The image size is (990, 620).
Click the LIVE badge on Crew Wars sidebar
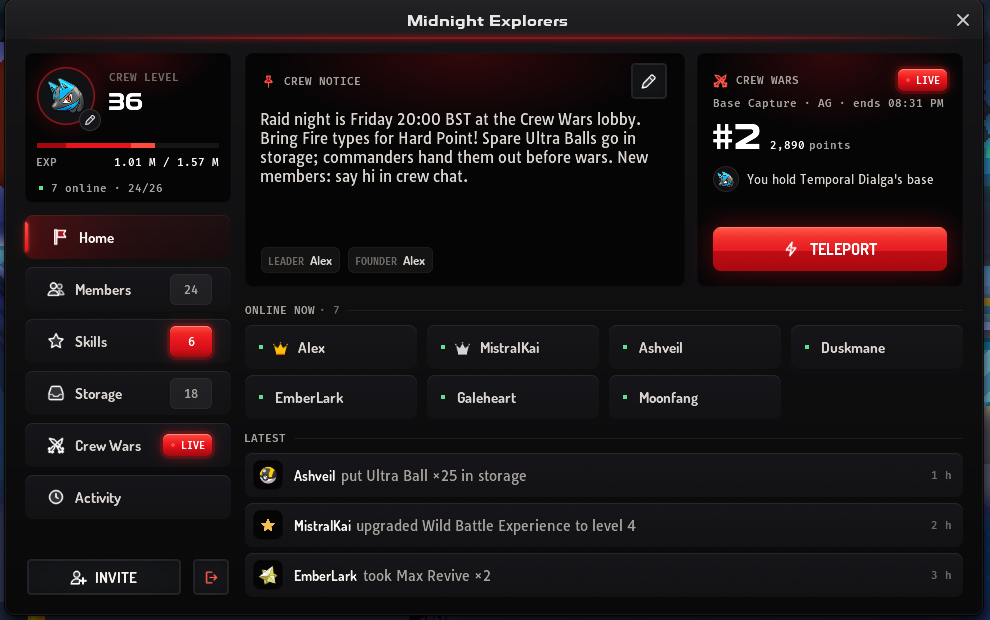click(x=188, y=445)
